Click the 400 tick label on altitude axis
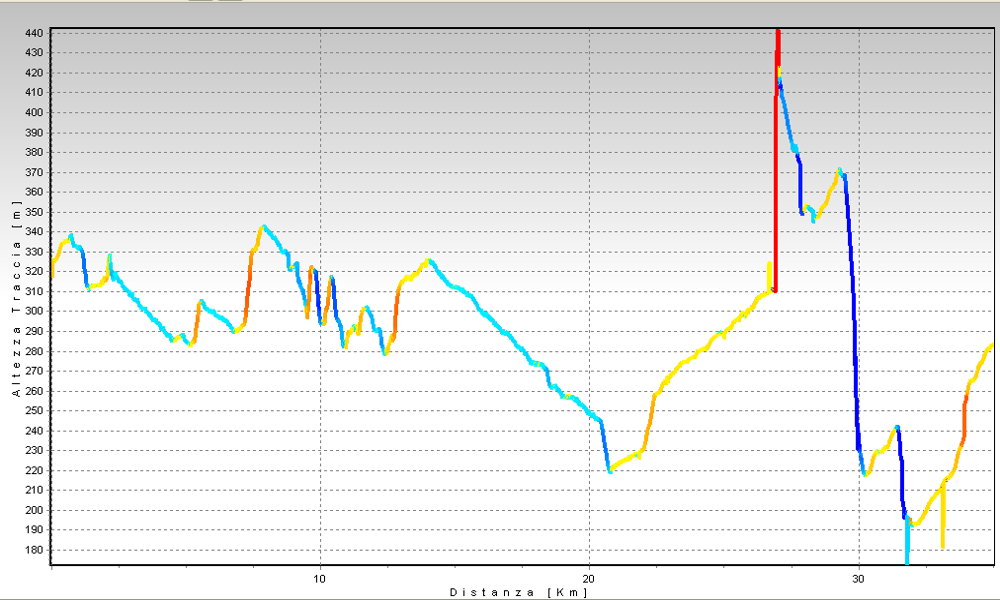1000x600 pixels. point(33,112)
